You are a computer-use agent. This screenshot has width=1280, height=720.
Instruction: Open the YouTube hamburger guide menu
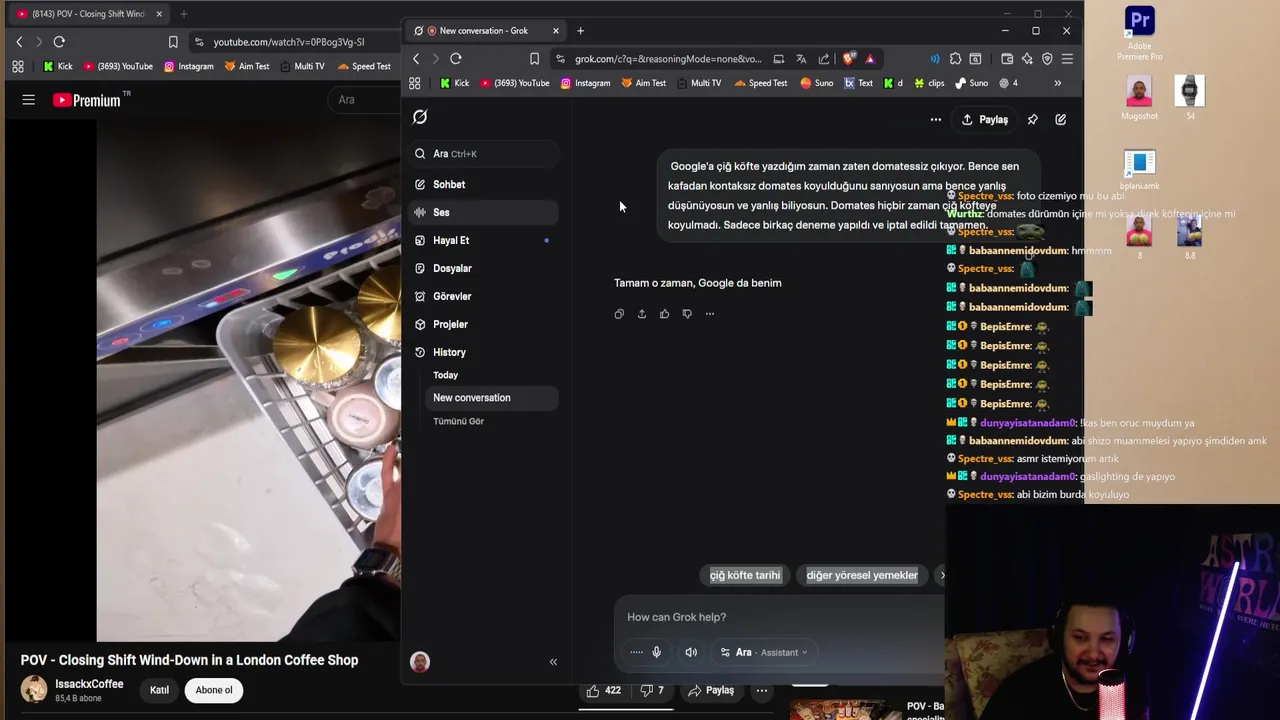(29, 100)
